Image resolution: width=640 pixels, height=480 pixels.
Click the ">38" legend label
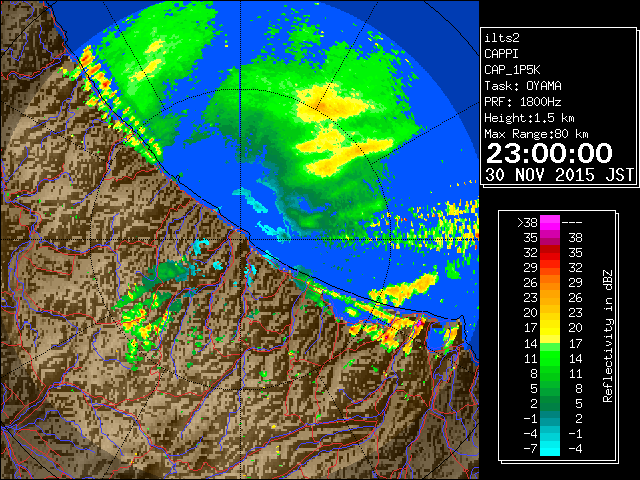coord(527,222)
